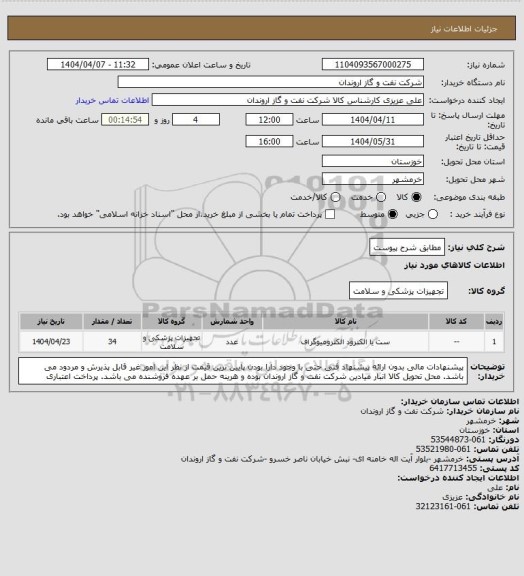The image size is (524, 576).
Task: Open the اطلاعات تماس خریدار link
Action: 112,100
